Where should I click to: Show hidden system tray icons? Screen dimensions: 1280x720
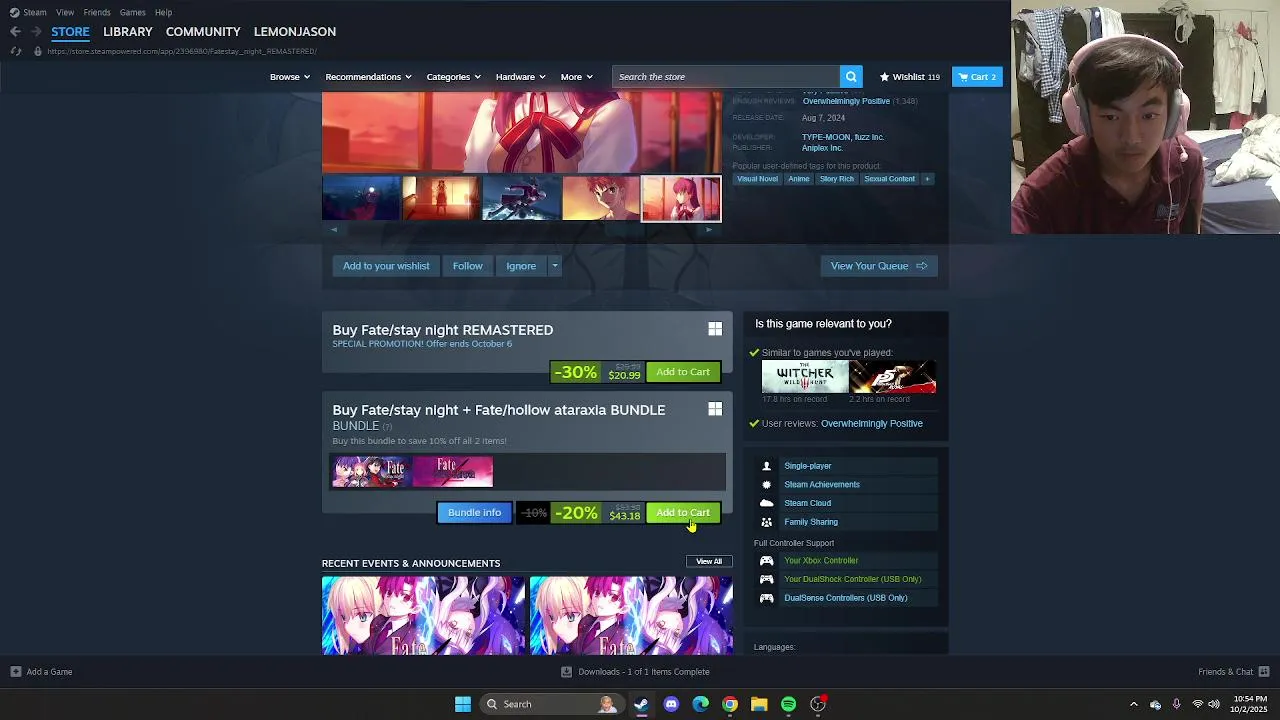coord(1133,704)
